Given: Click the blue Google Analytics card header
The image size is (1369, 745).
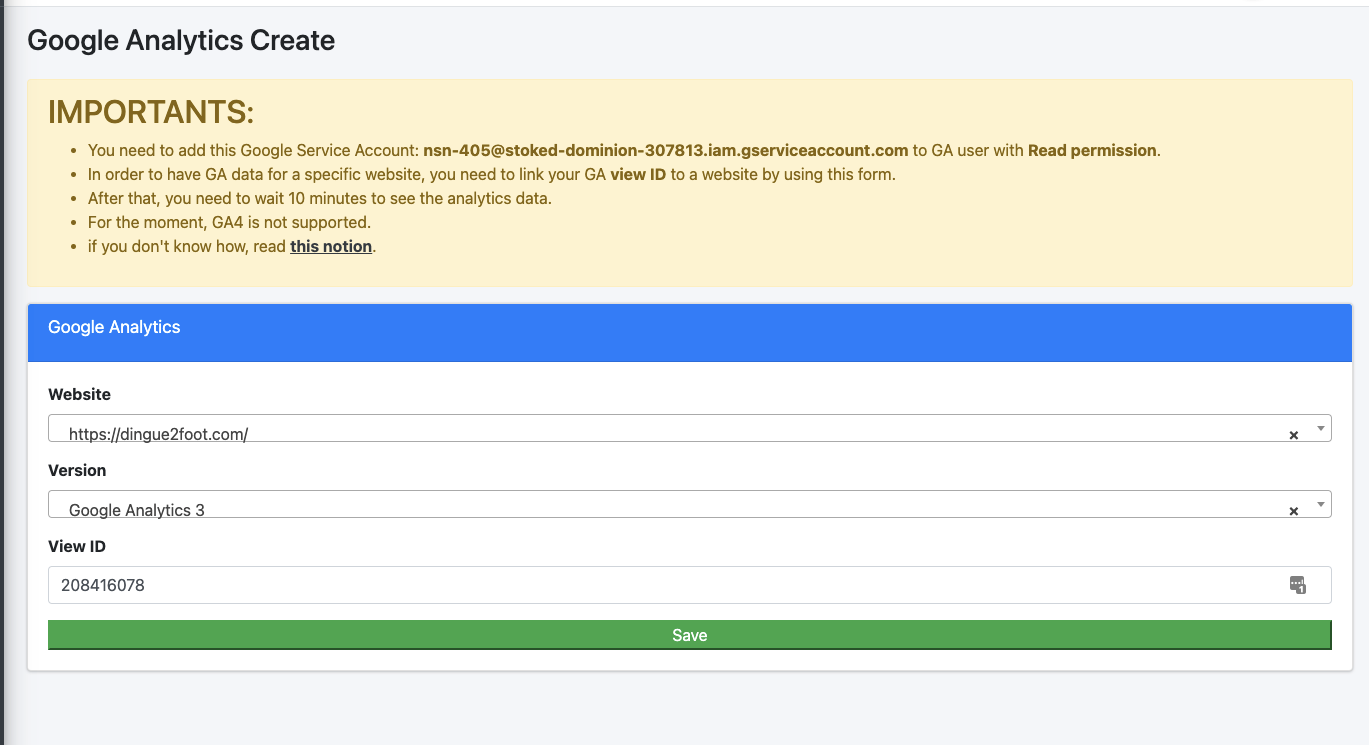Looking at the screenshot, I should [689, 332].
